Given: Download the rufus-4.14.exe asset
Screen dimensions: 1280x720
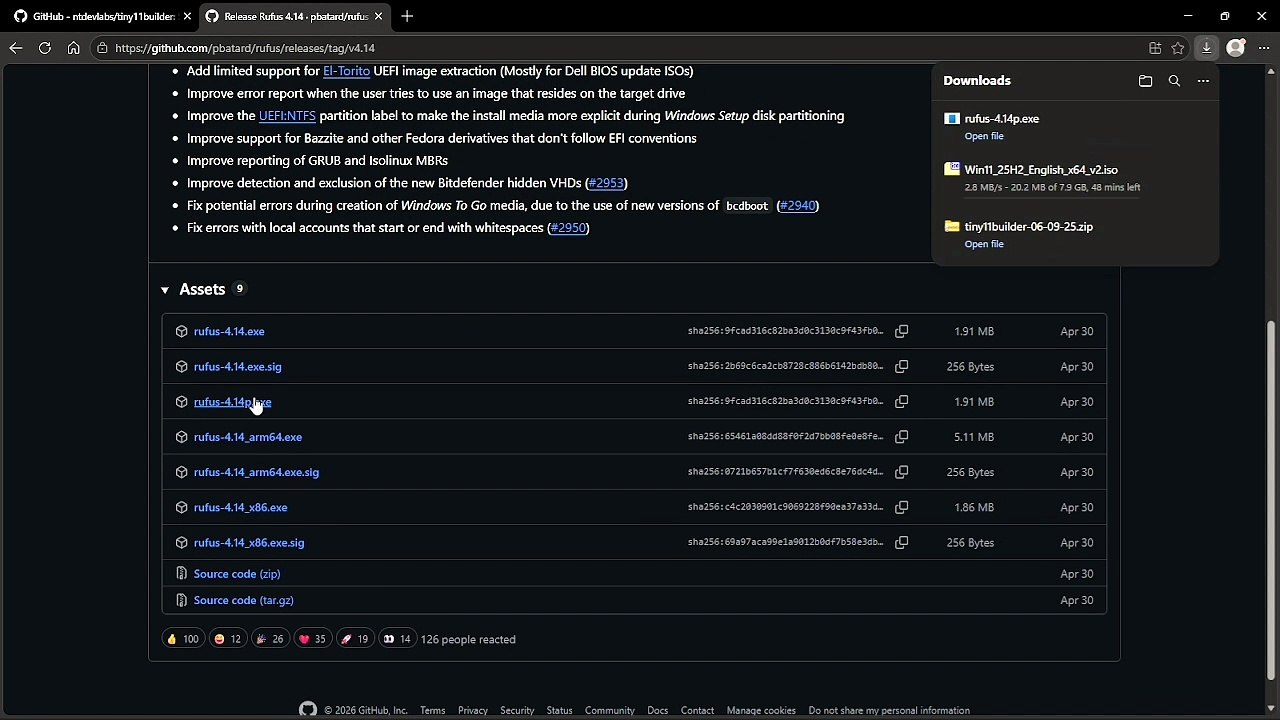Looking at the screenshot, I should pos(229,331).
